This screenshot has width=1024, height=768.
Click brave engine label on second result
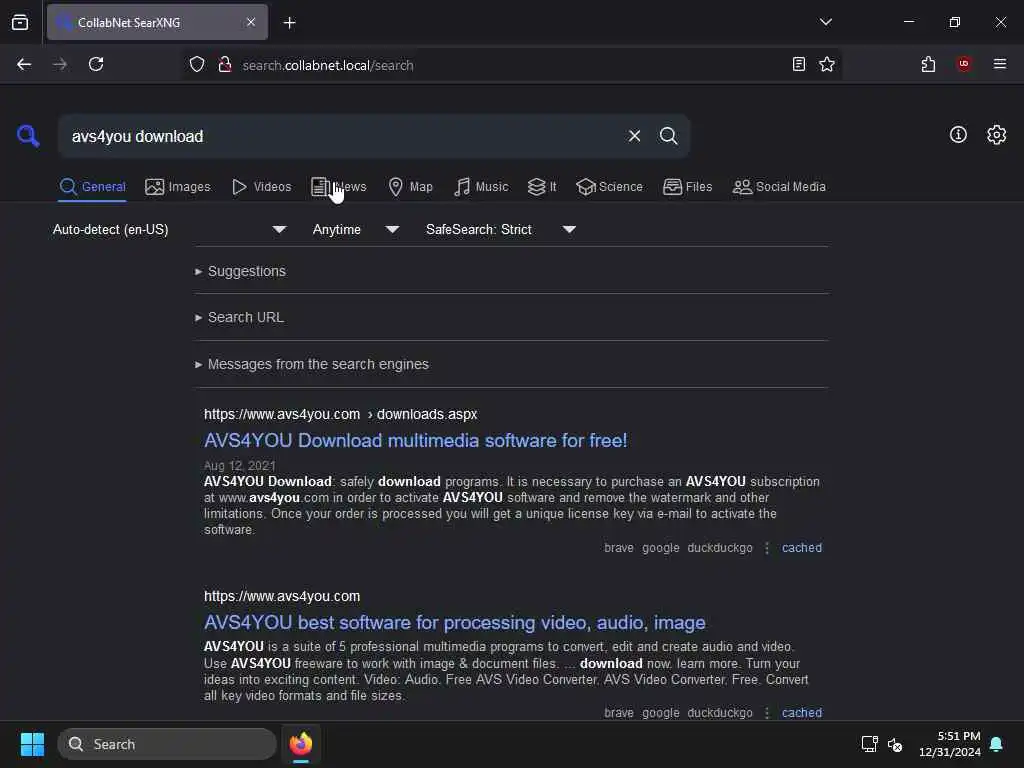(x=618, y=712)
